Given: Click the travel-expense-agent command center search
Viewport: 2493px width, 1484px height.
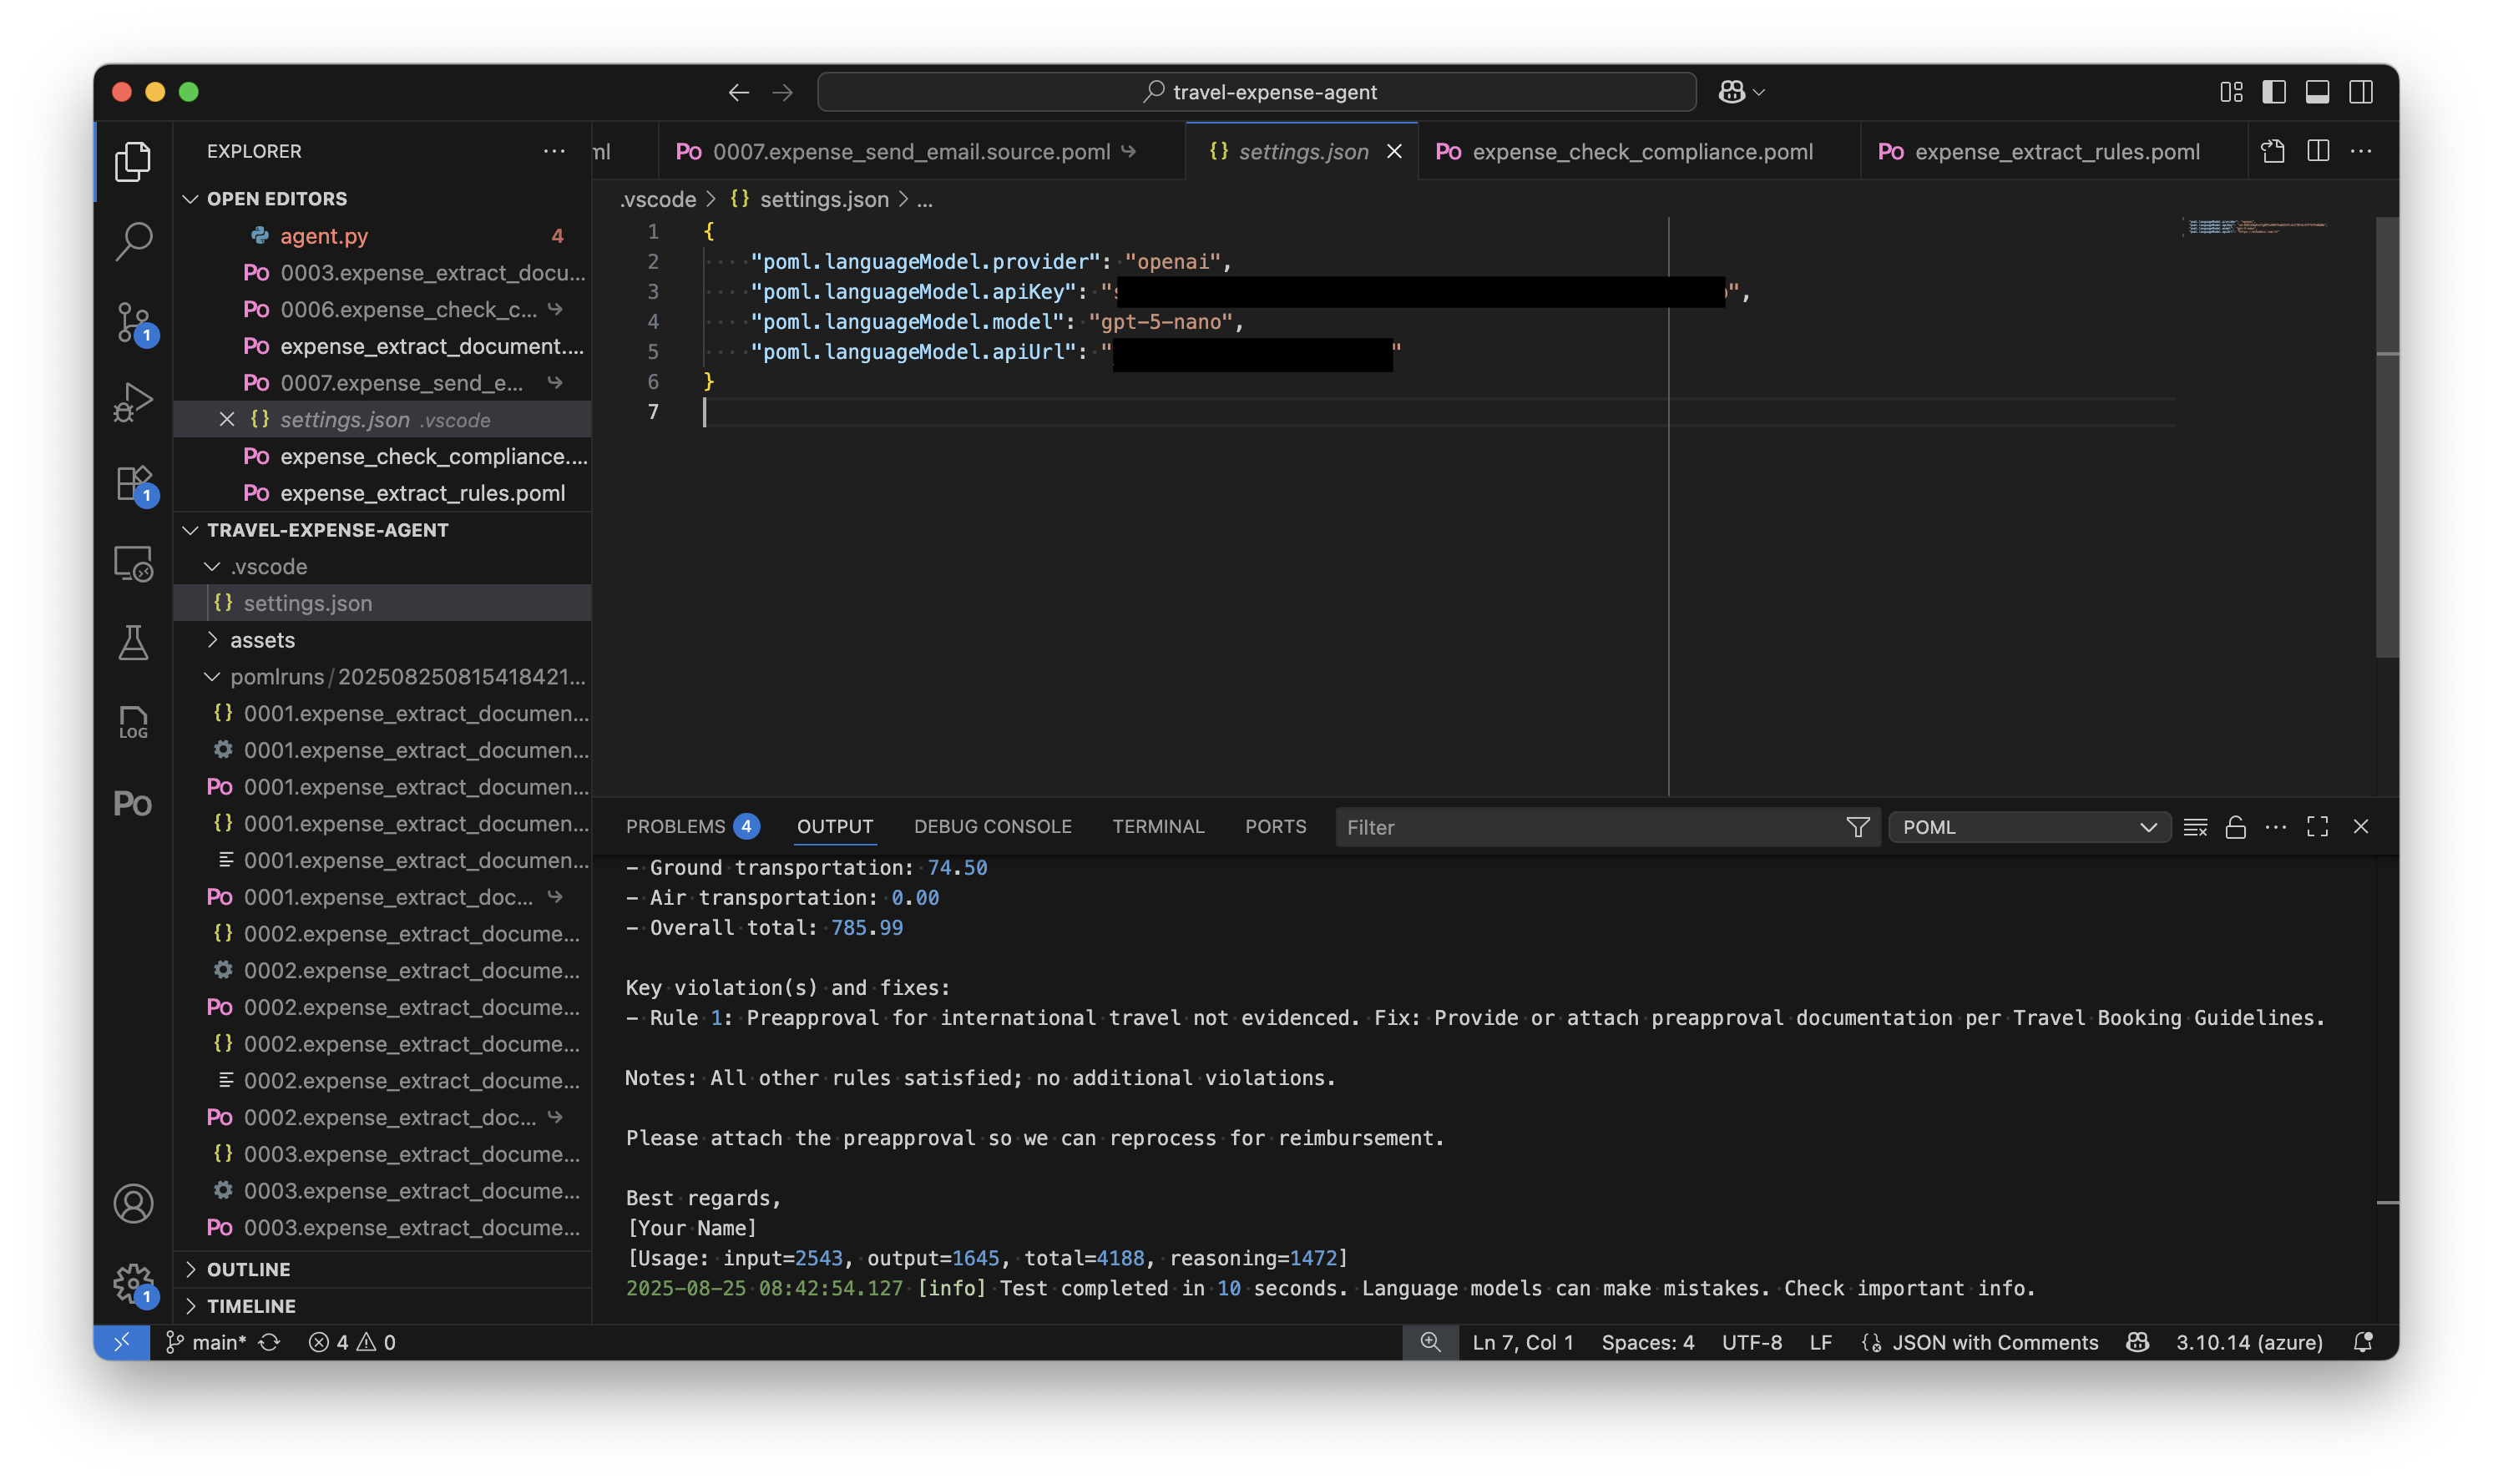Looking at the screenshot, I should click(1257, 92).
